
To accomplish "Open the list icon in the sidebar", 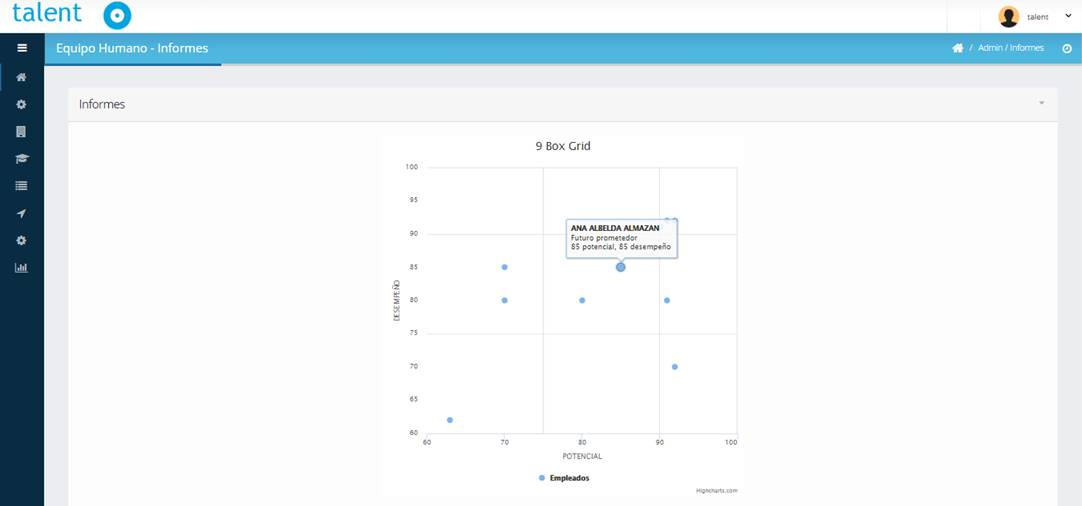I will 21,186.
